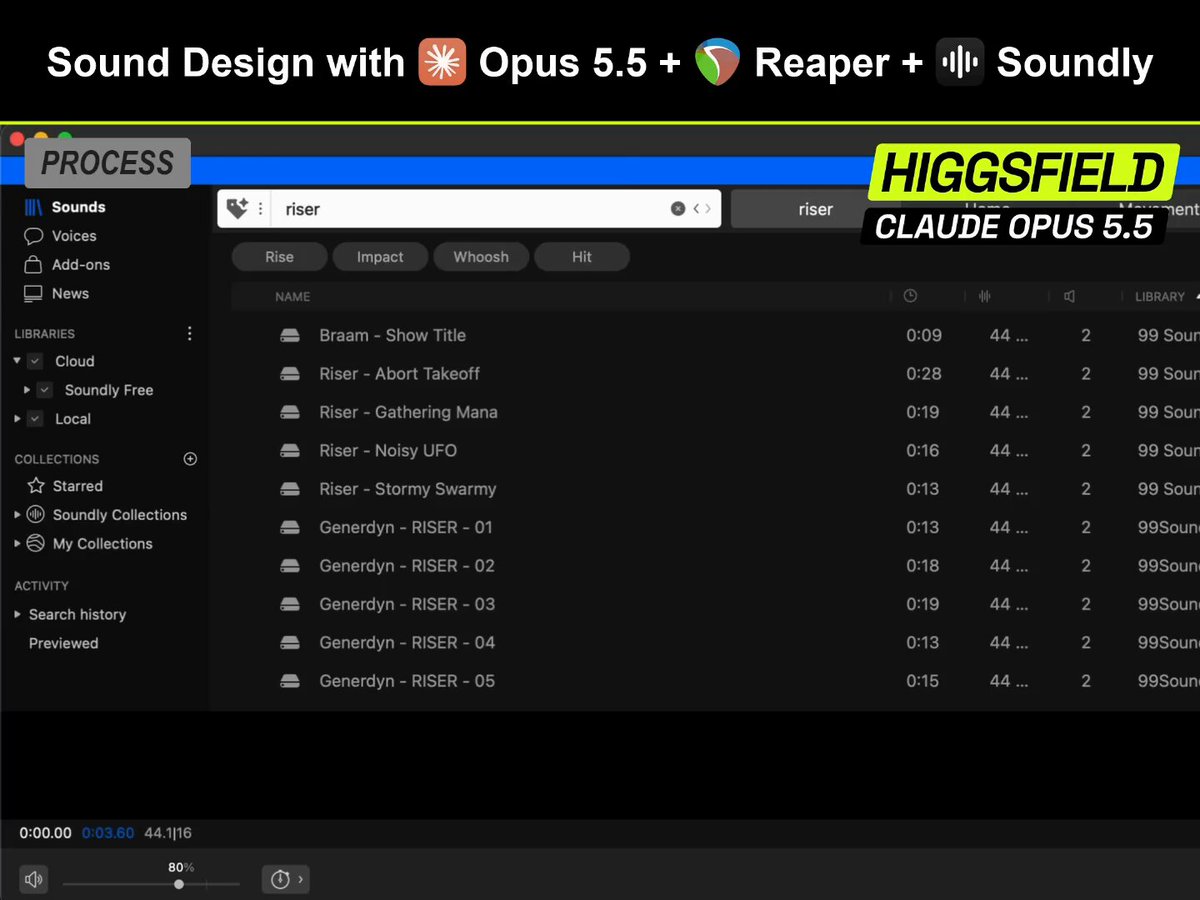Sort results by NAME column header

[293, 297]
